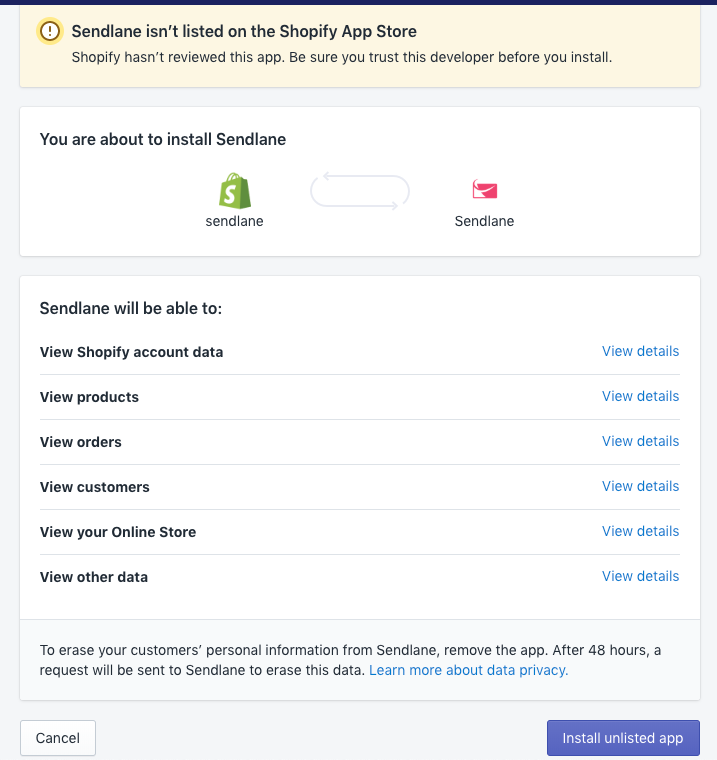Select the 'View Shopify account data' row label

(x=131, y=352)
